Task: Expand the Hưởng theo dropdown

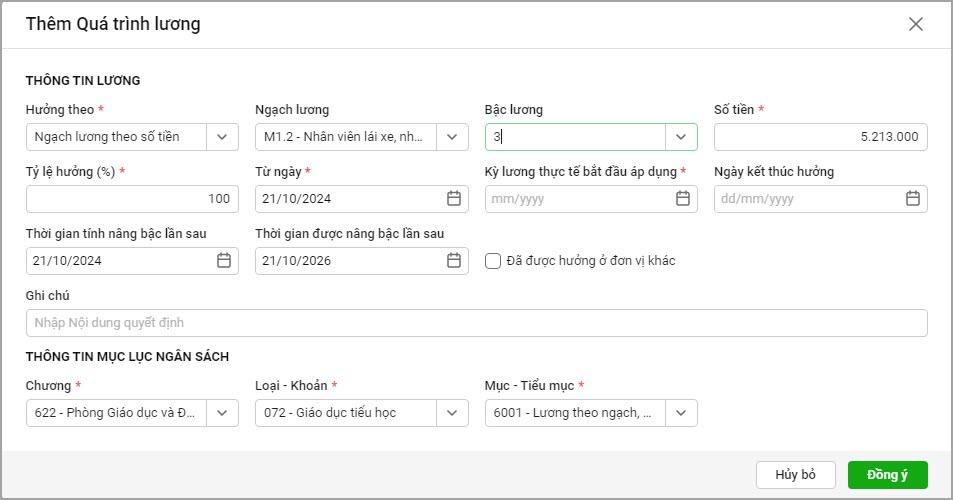Action: coord(222,137)
